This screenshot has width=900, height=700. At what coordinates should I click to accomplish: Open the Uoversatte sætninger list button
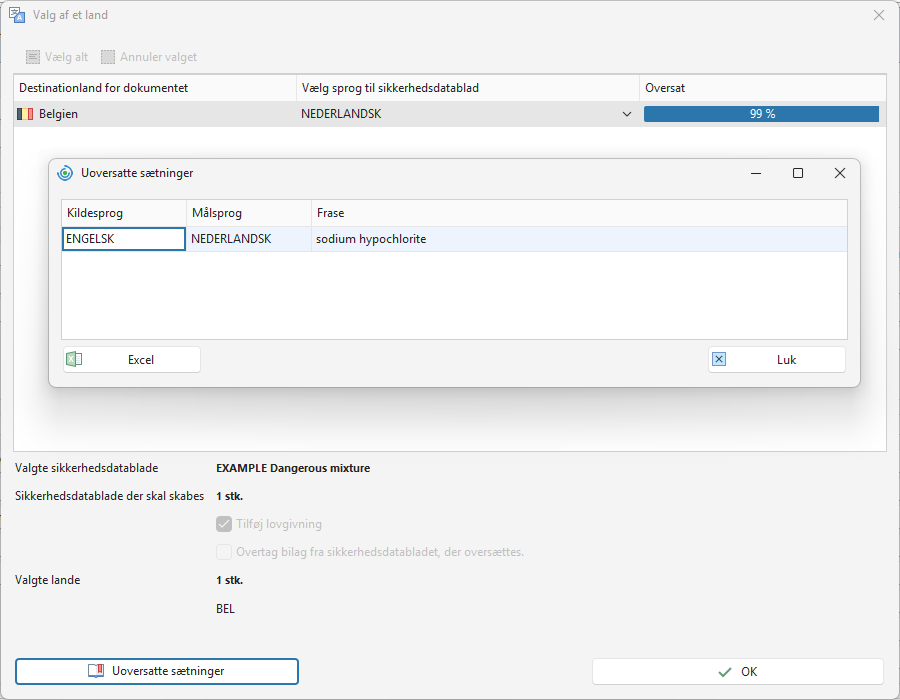pos(157,671)
